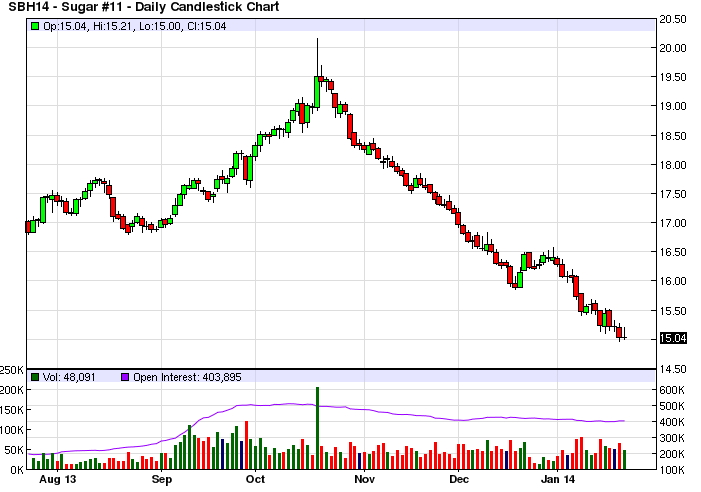
Task: Click the Sep date axis label
Action: pos(161,479)
